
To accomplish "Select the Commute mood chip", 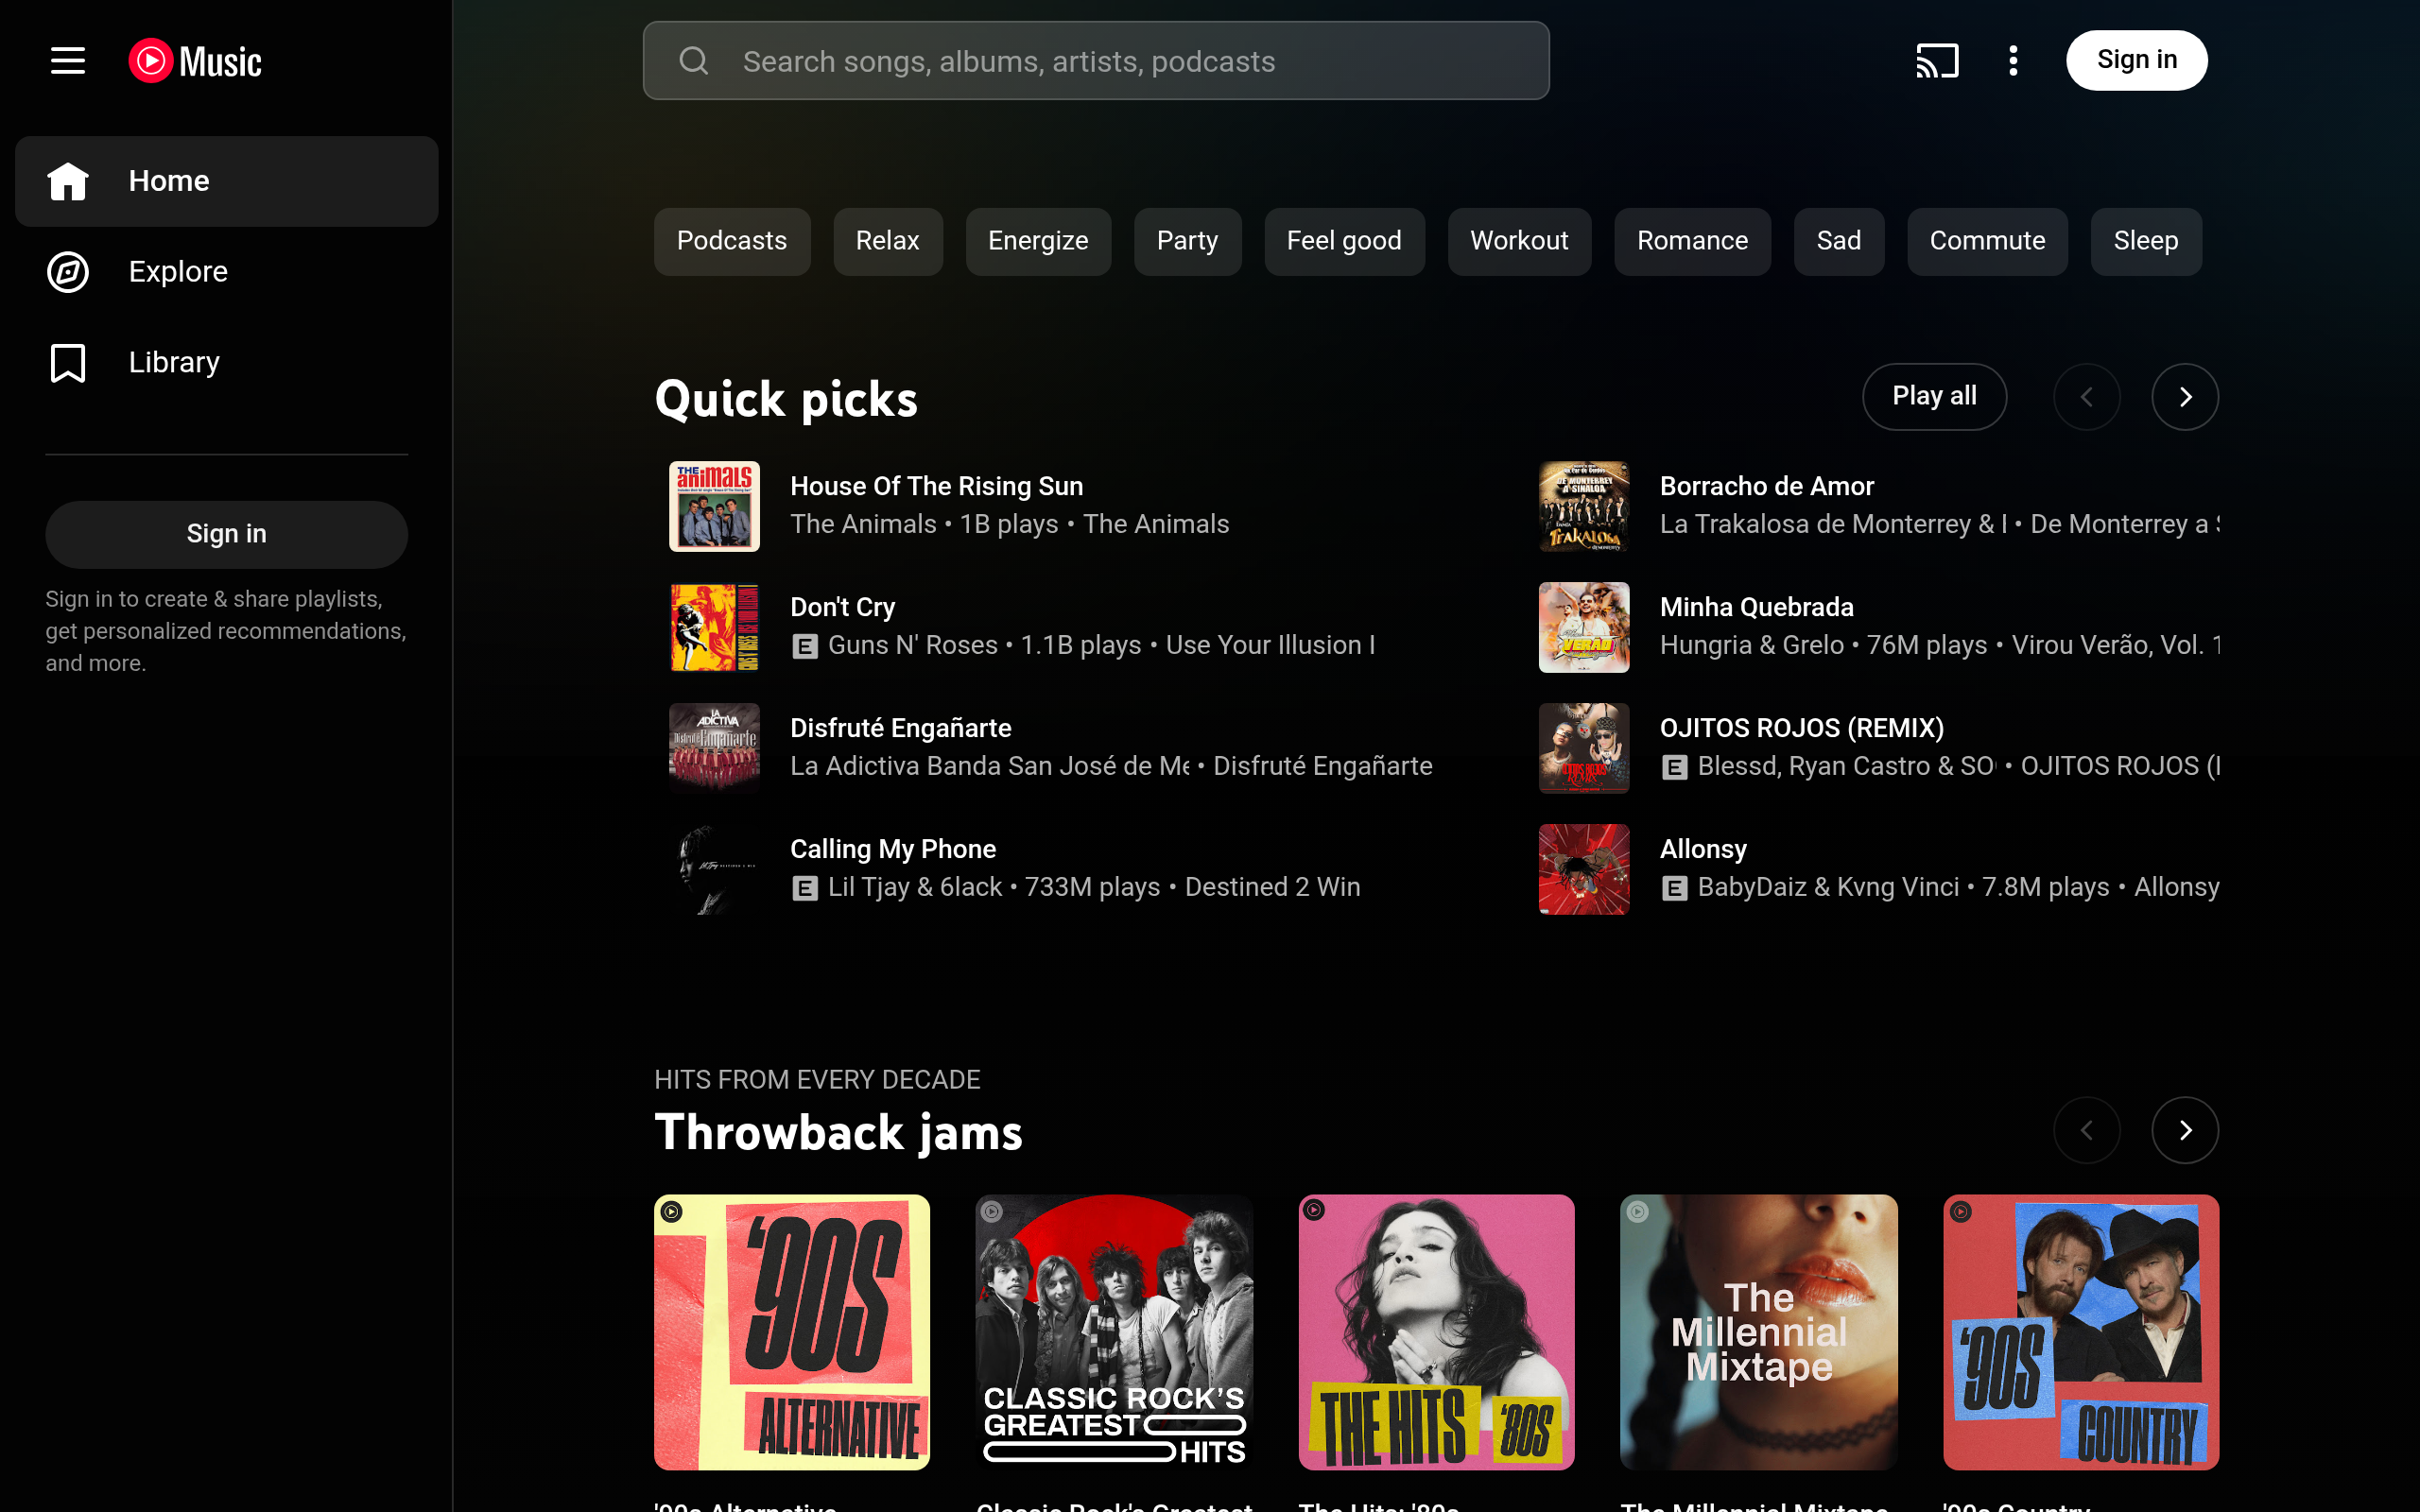I will pos(1987,241).
